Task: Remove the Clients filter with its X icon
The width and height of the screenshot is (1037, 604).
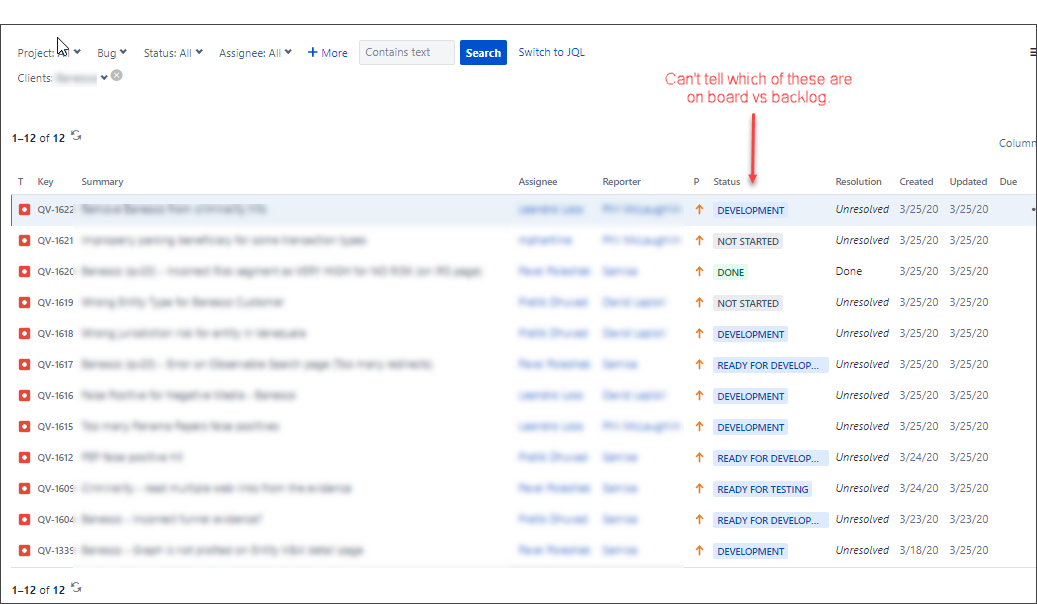Action: click(x=116, y=75)
